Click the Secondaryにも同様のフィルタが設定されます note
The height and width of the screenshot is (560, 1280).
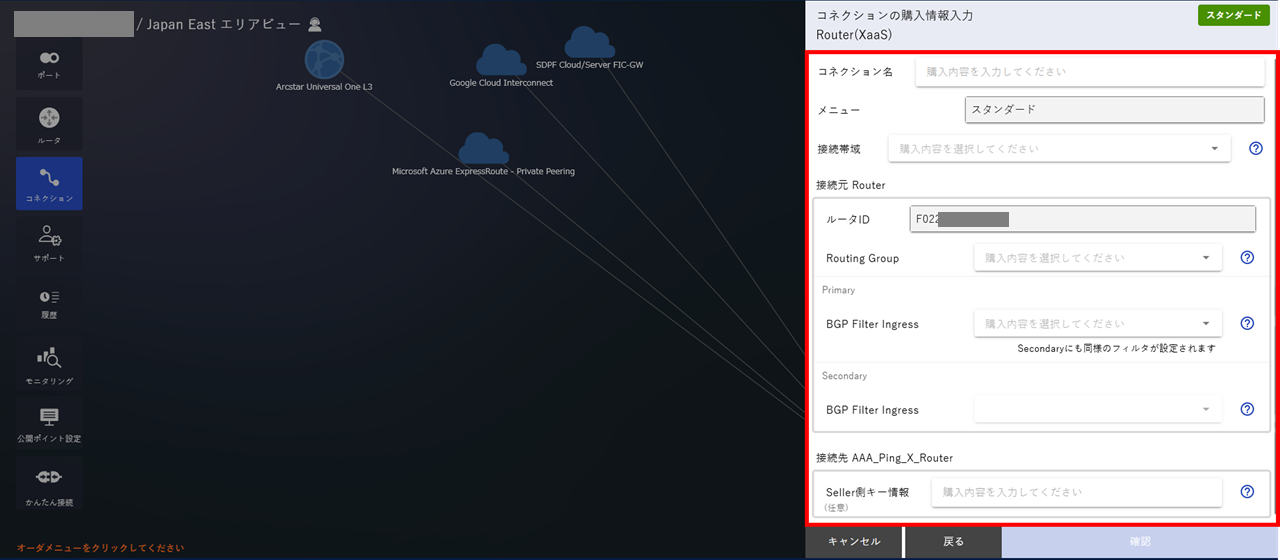1116,349
